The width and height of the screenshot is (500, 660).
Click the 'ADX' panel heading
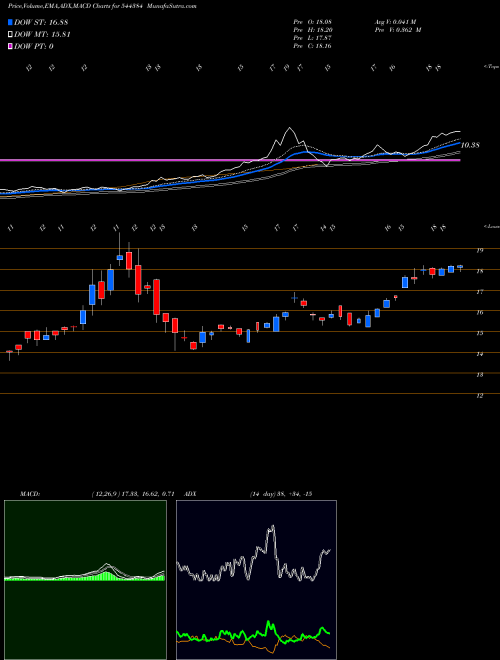pyautogui.click(x=191, y=494)
